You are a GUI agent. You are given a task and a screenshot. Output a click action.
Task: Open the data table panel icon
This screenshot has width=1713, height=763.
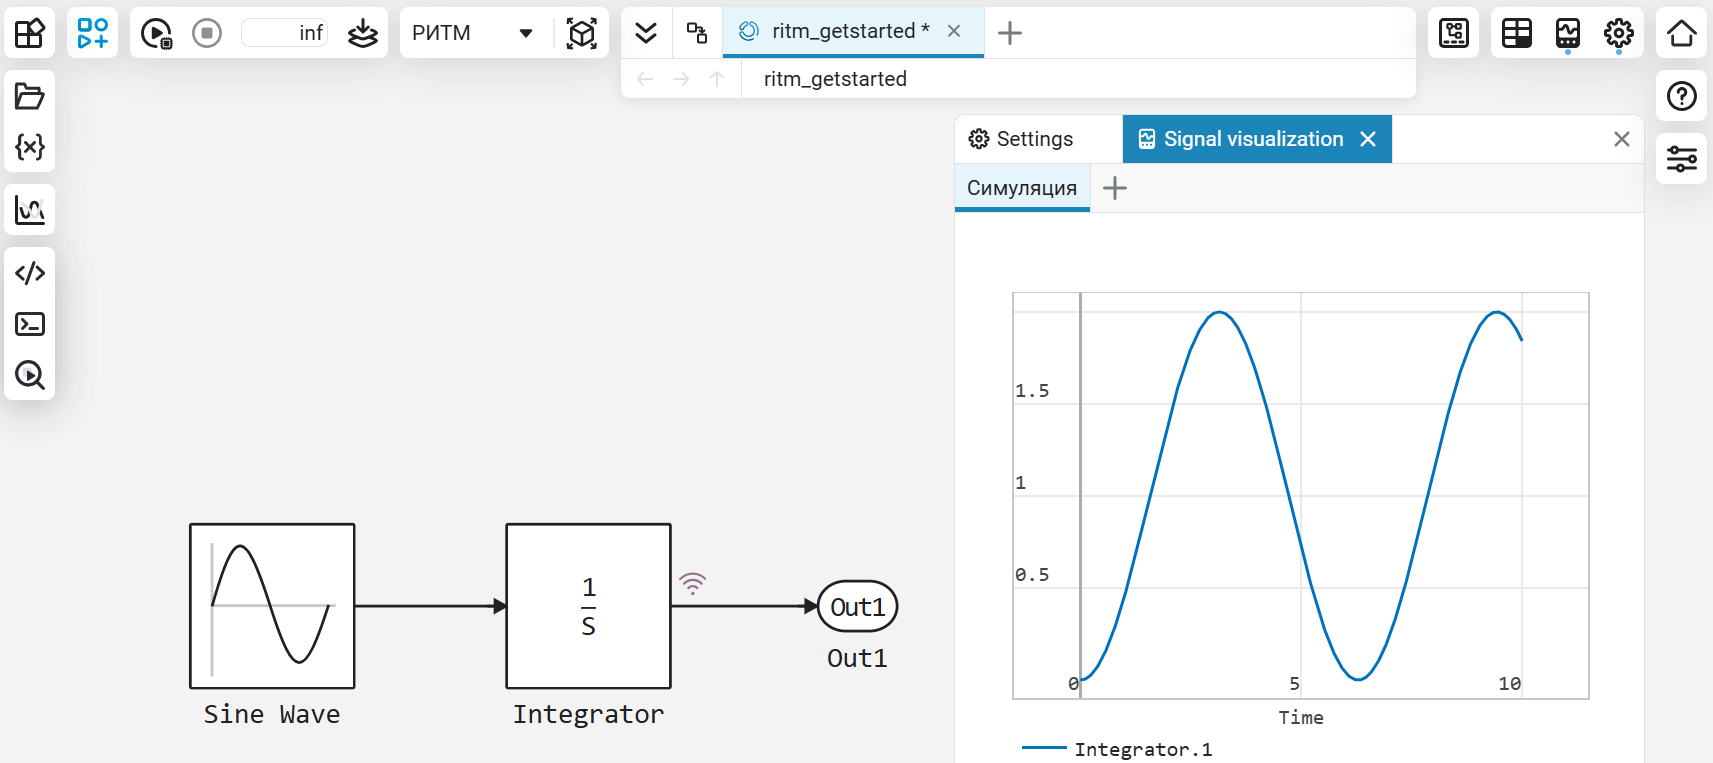tap(1517, 33)
